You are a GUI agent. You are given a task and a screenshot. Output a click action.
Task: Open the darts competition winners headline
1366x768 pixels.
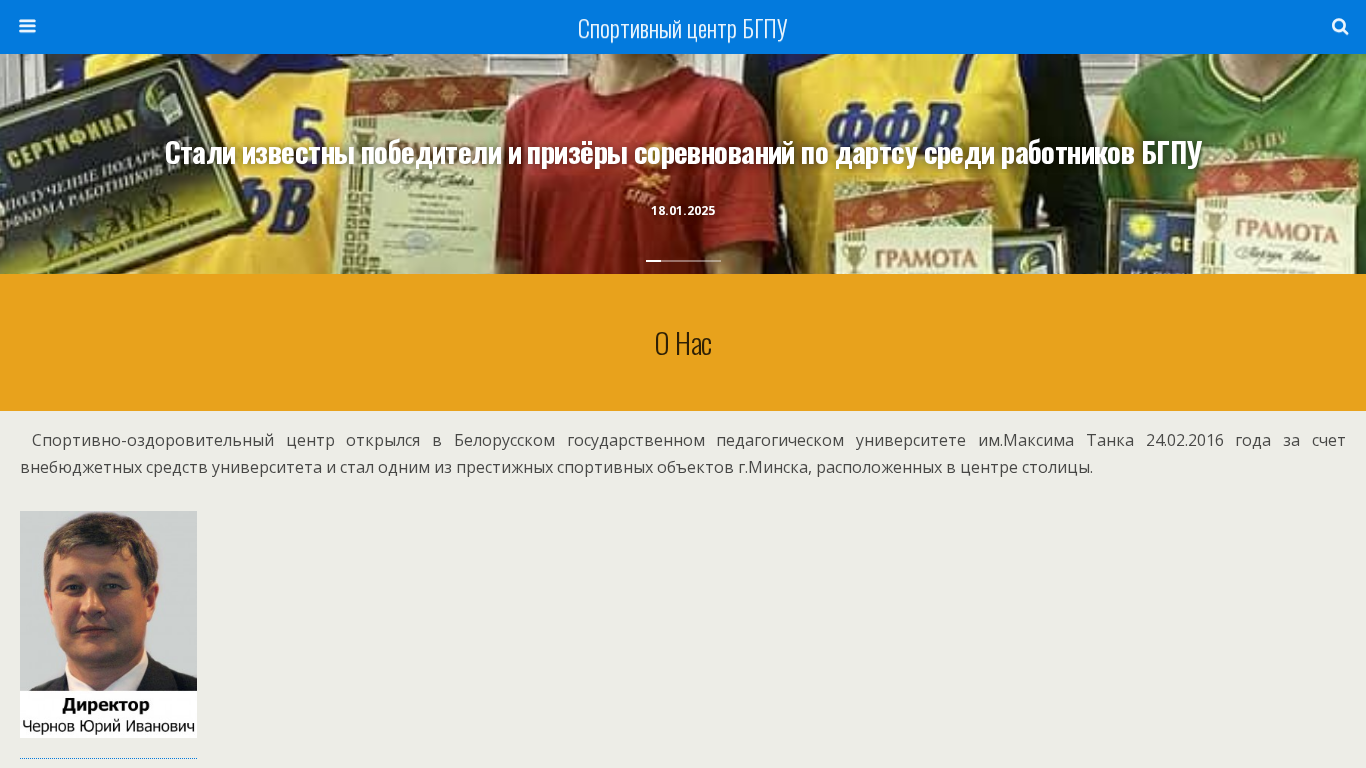[683, 153]
